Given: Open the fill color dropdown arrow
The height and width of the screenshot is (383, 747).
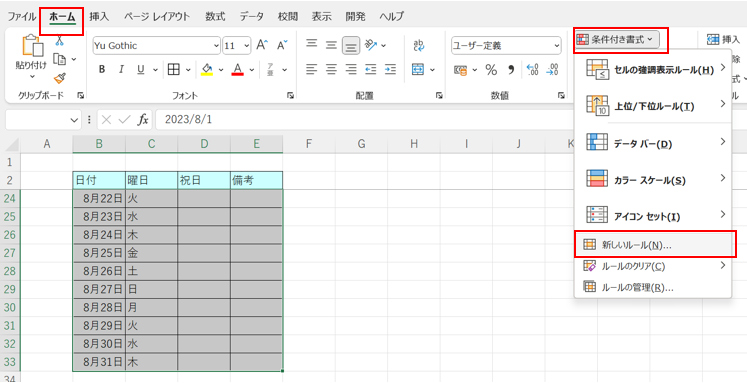Looking at the screenshot, I should (221, 70).
